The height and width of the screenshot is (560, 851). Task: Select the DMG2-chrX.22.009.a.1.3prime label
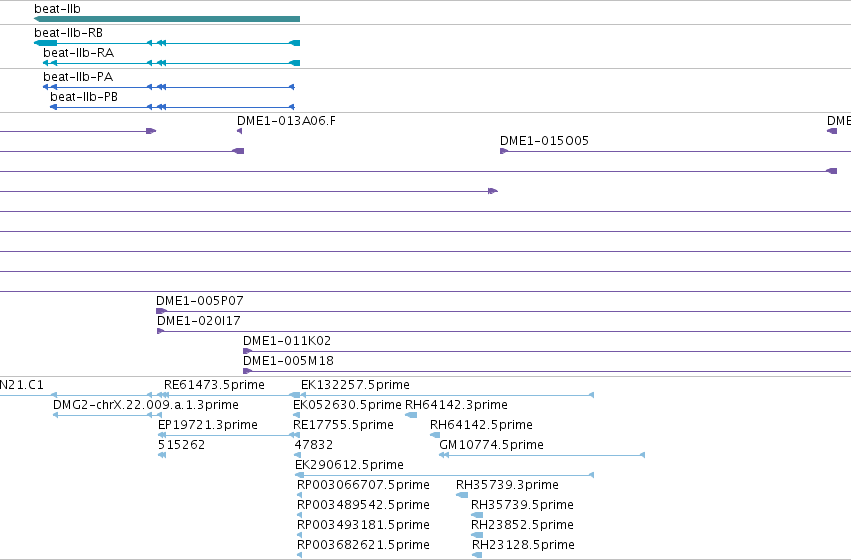pyautogui.click(x=145, y=404)
